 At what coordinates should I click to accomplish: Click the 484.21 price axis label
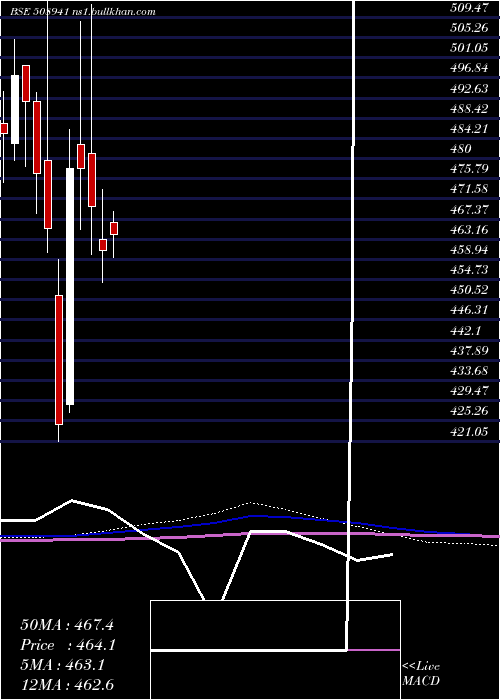tap(469, 129)
